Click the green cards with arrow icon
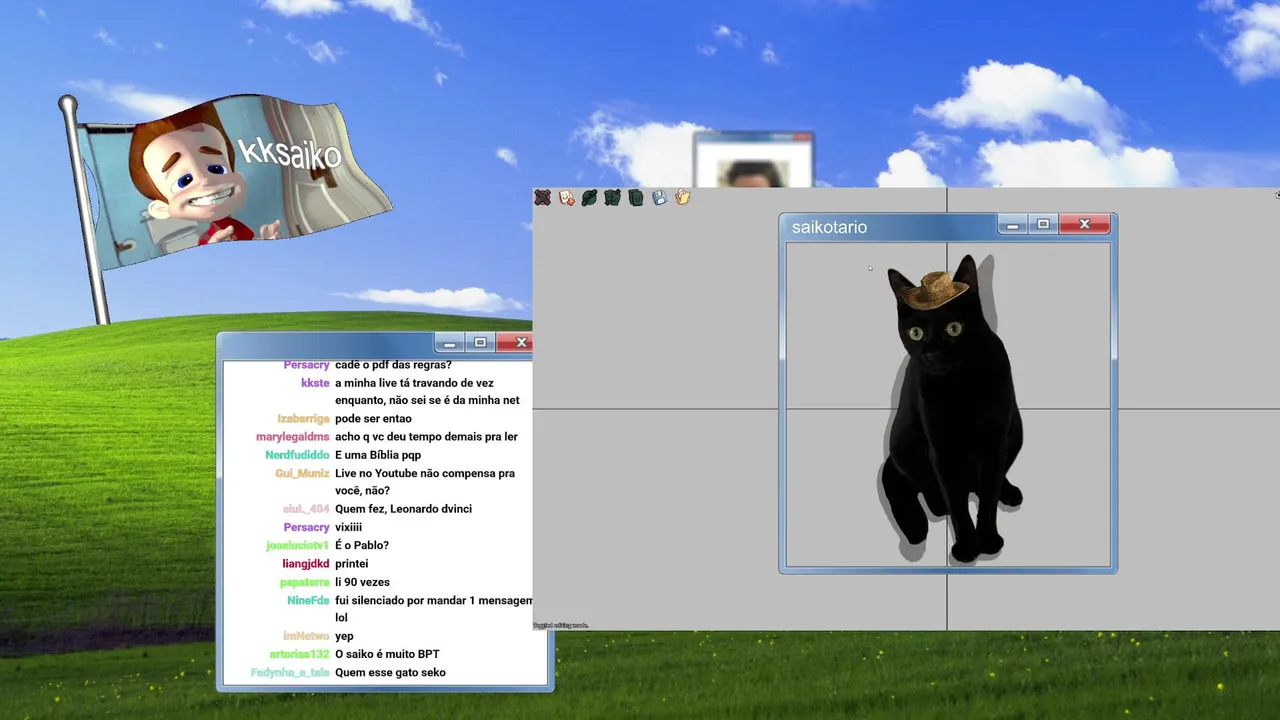Viewport: 1280px width, 720px height. [x=612, y=198]
